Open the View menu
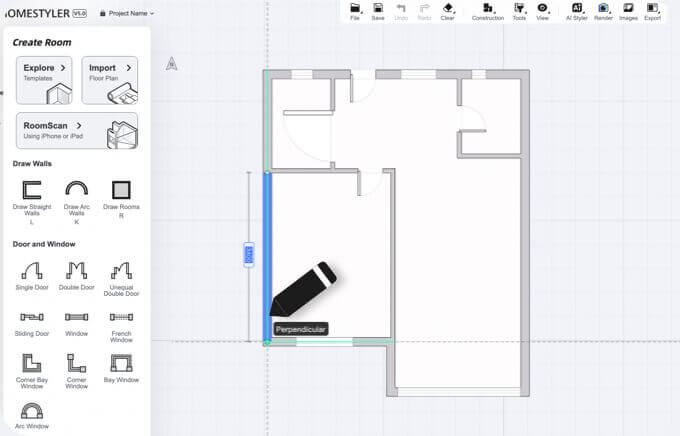Image resolution: width=680 pixels, height=436 pixels. coord(542,11)
